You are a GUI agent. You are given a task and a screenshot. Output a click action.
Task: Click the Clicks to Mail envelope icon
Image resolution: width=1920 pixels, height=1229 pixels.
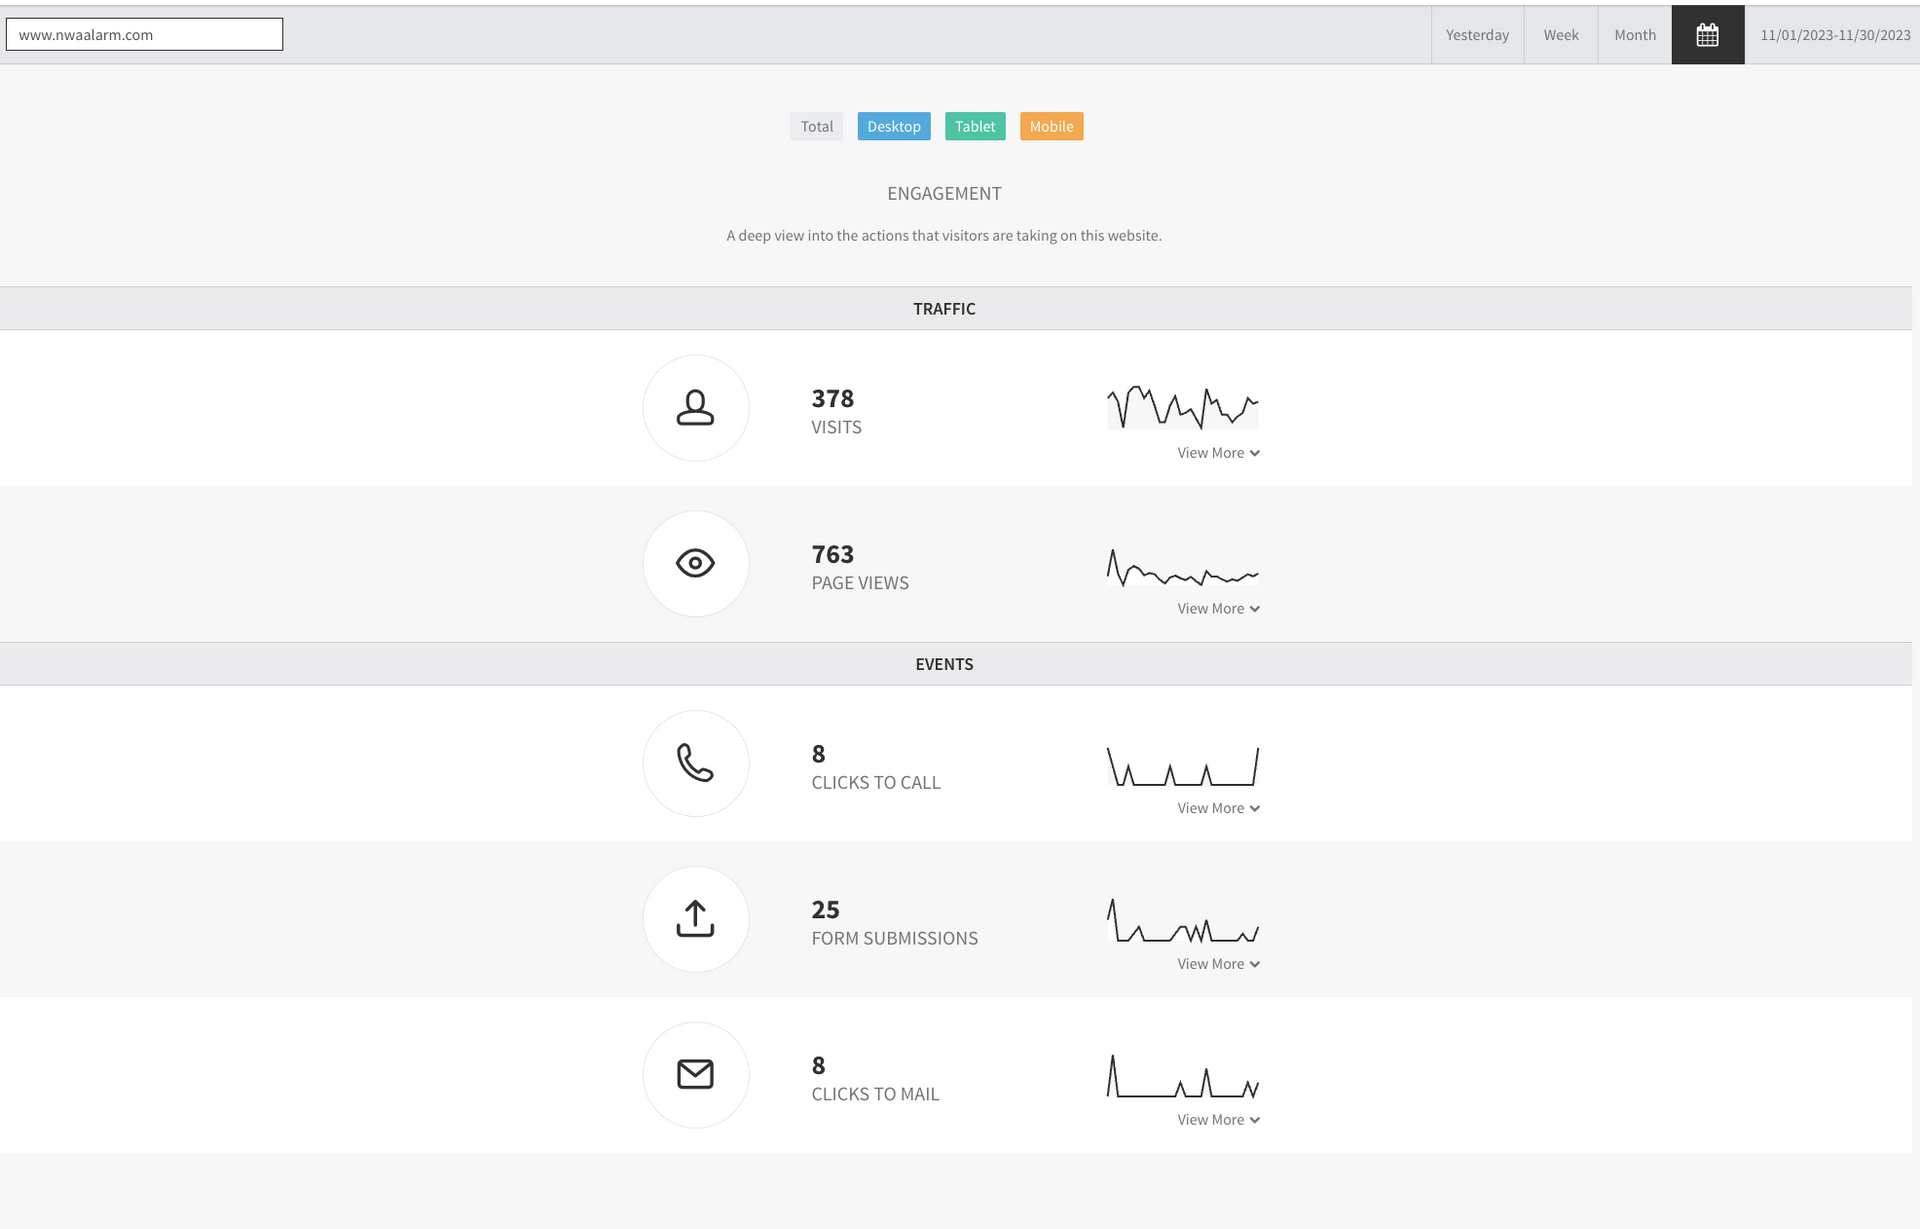click(695, 1074)
